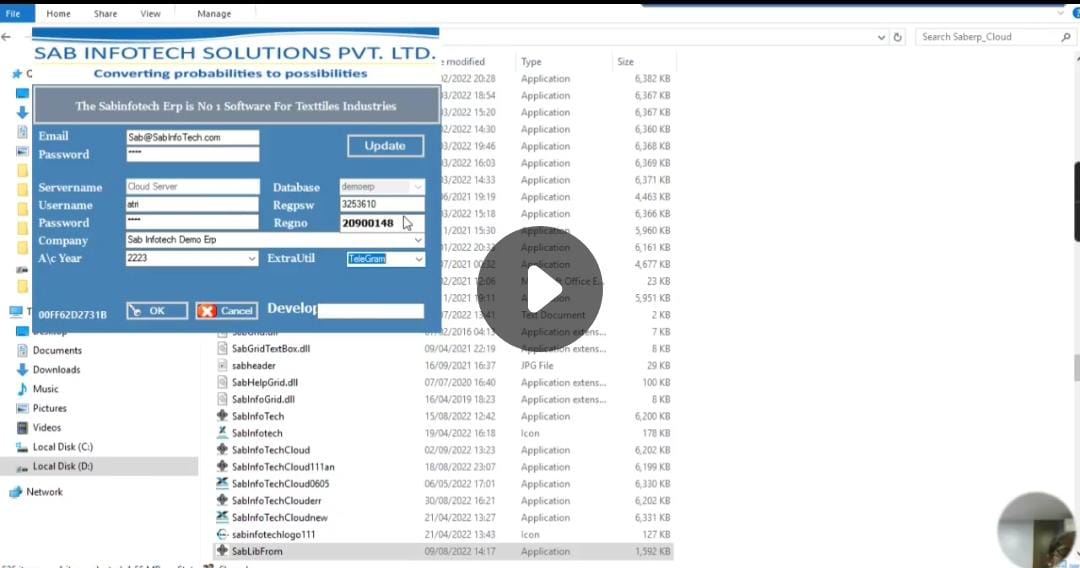Click the Cancel button
The image size is (1080, 568).
227,311
